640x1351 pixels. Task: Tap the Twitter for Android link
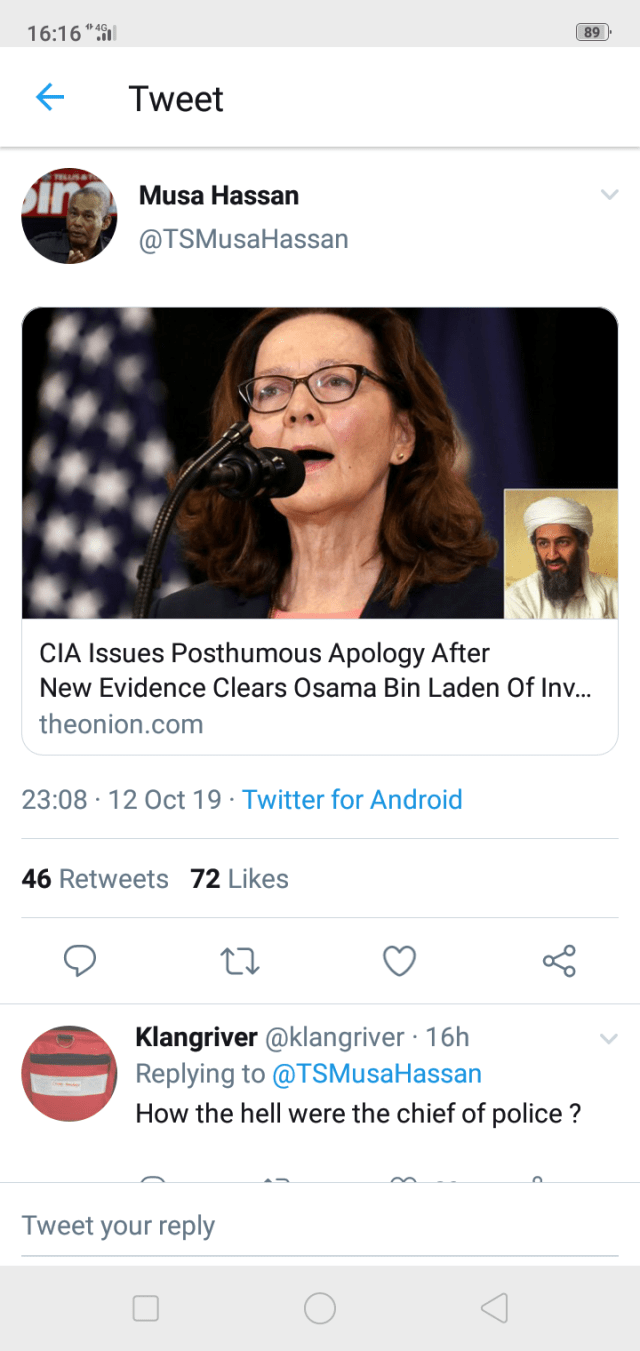pos(352,800)
